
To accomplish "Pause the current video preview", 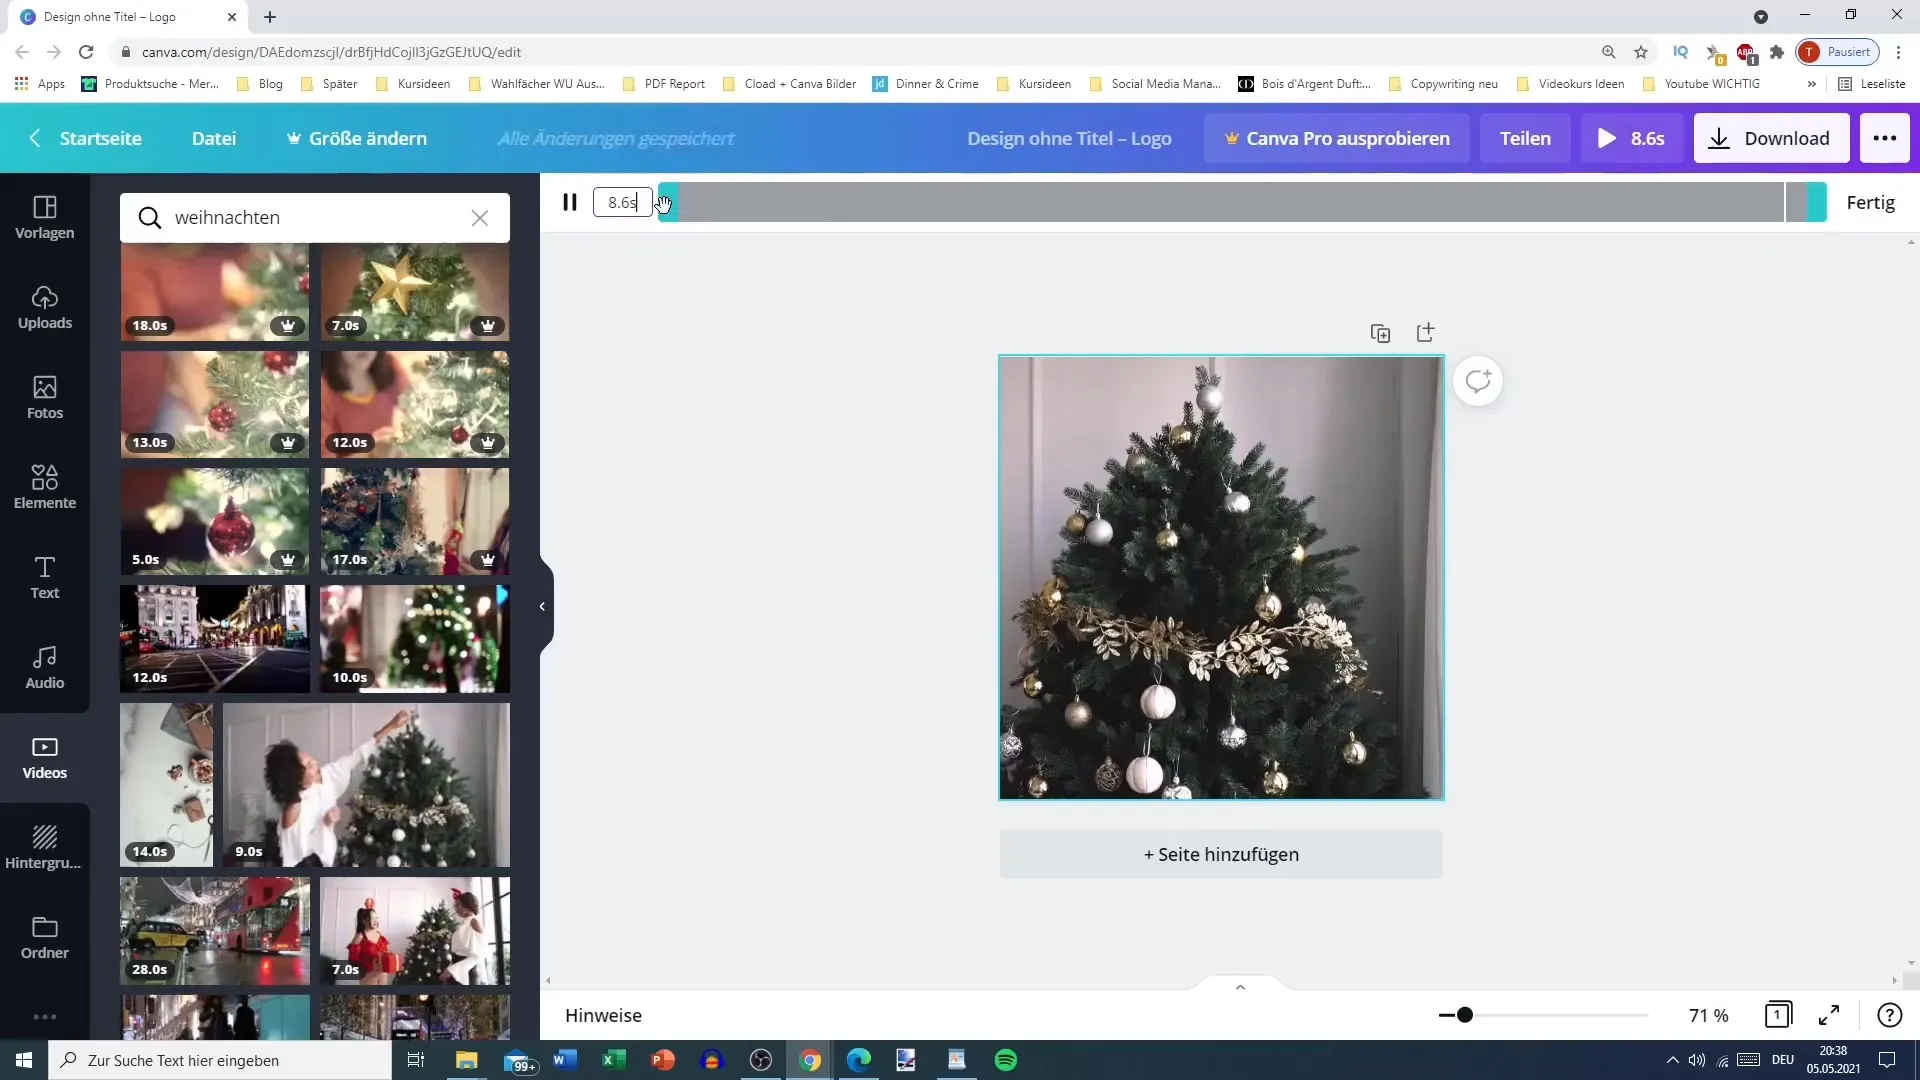I will pyautogui.click(x=572, y=202).
